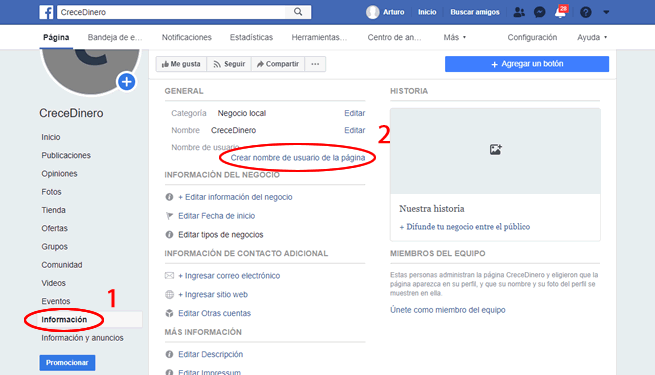The width and height of the screenshot is (655, 375).
Task: Open Opiniones in the sidebar
Action: pos(59,174)
